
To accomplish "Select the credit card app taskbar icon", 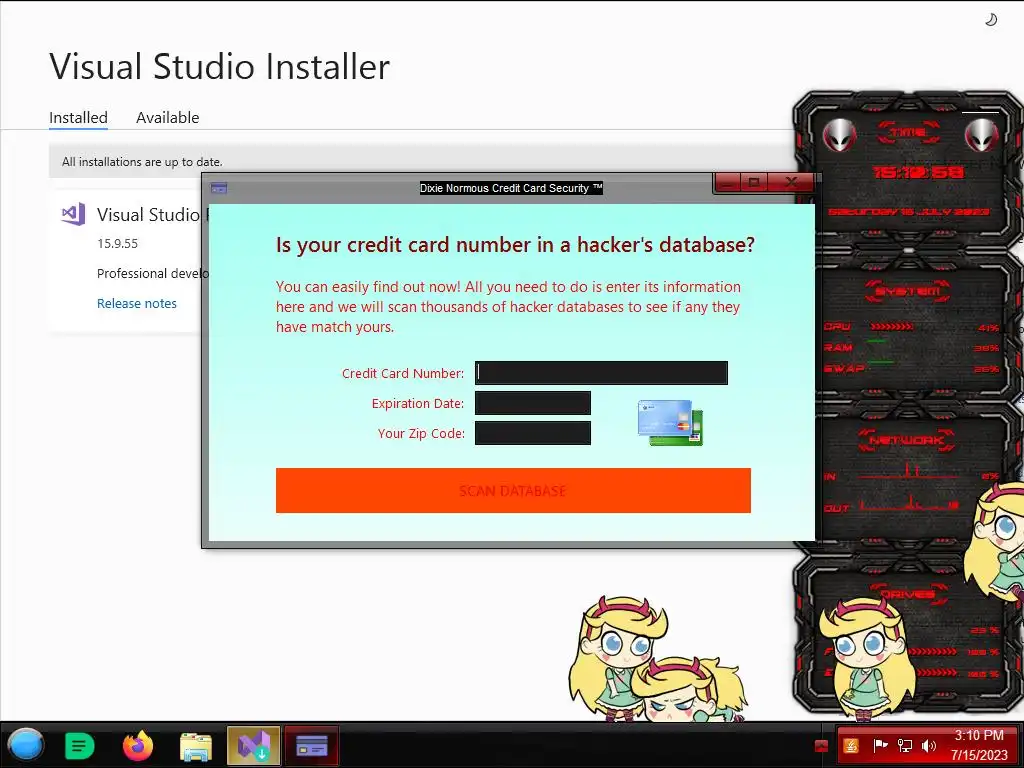I will (x=312, y=746).
